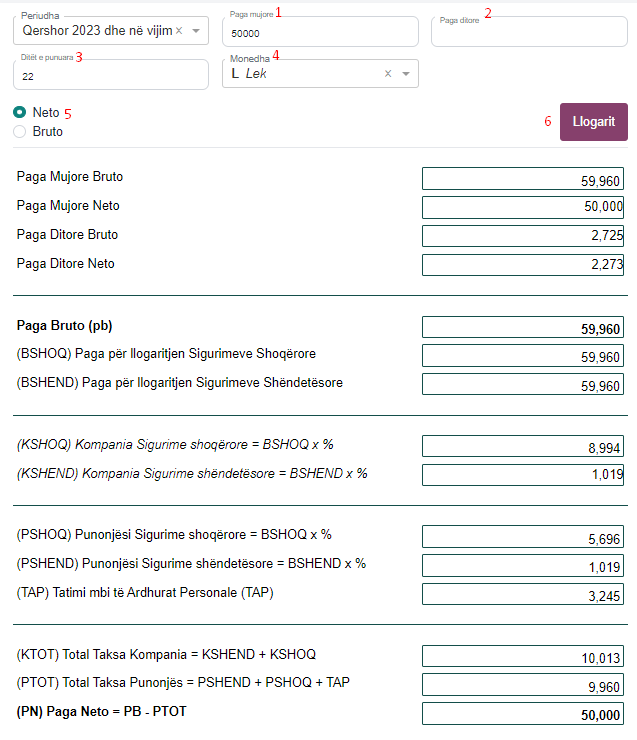Click the Paga mujore input field

(319, 33)
